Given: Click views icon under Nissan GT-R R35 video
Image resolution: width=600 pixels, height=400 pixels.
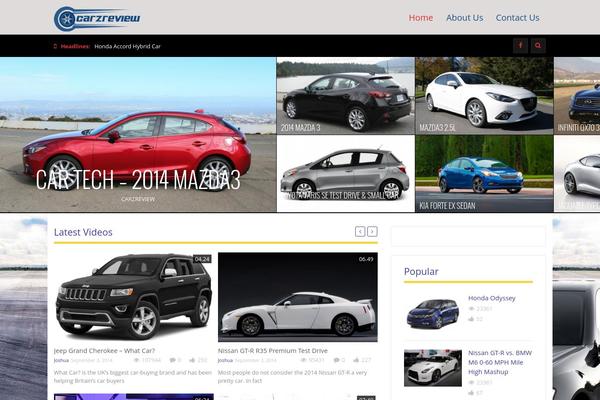Looking at the screenshot, I should (x=303, y=360).
